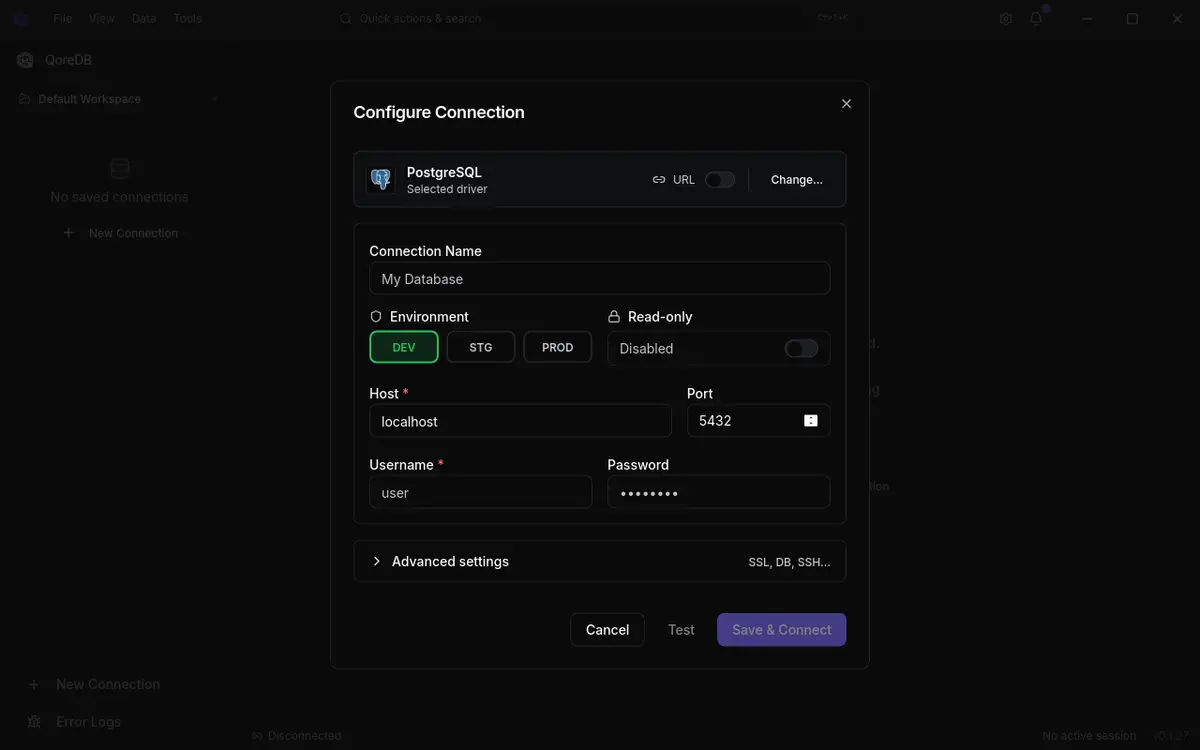Click the Port stepper arrows
1200x750 pixels.
tap(811, 421)
